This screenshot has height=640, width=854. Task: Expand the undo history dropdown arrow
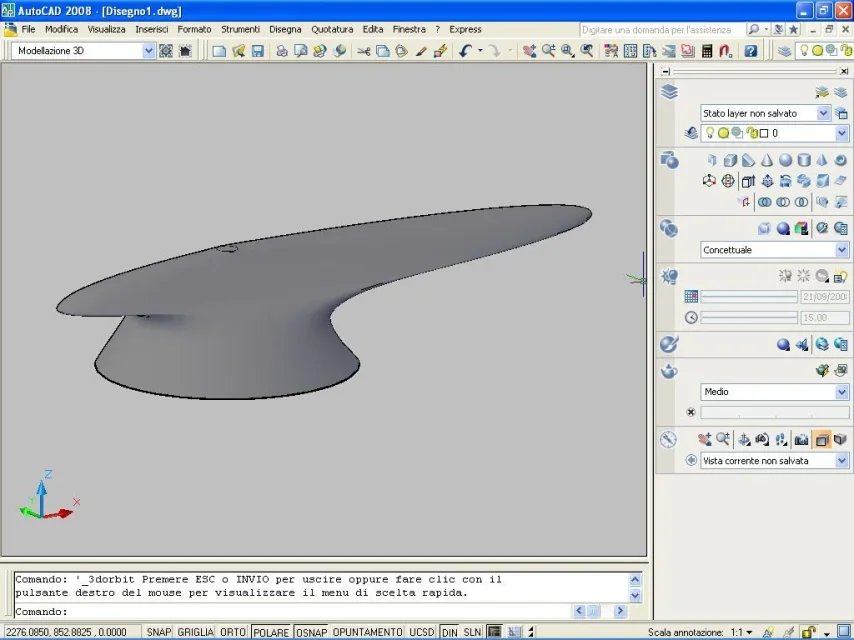480,51
